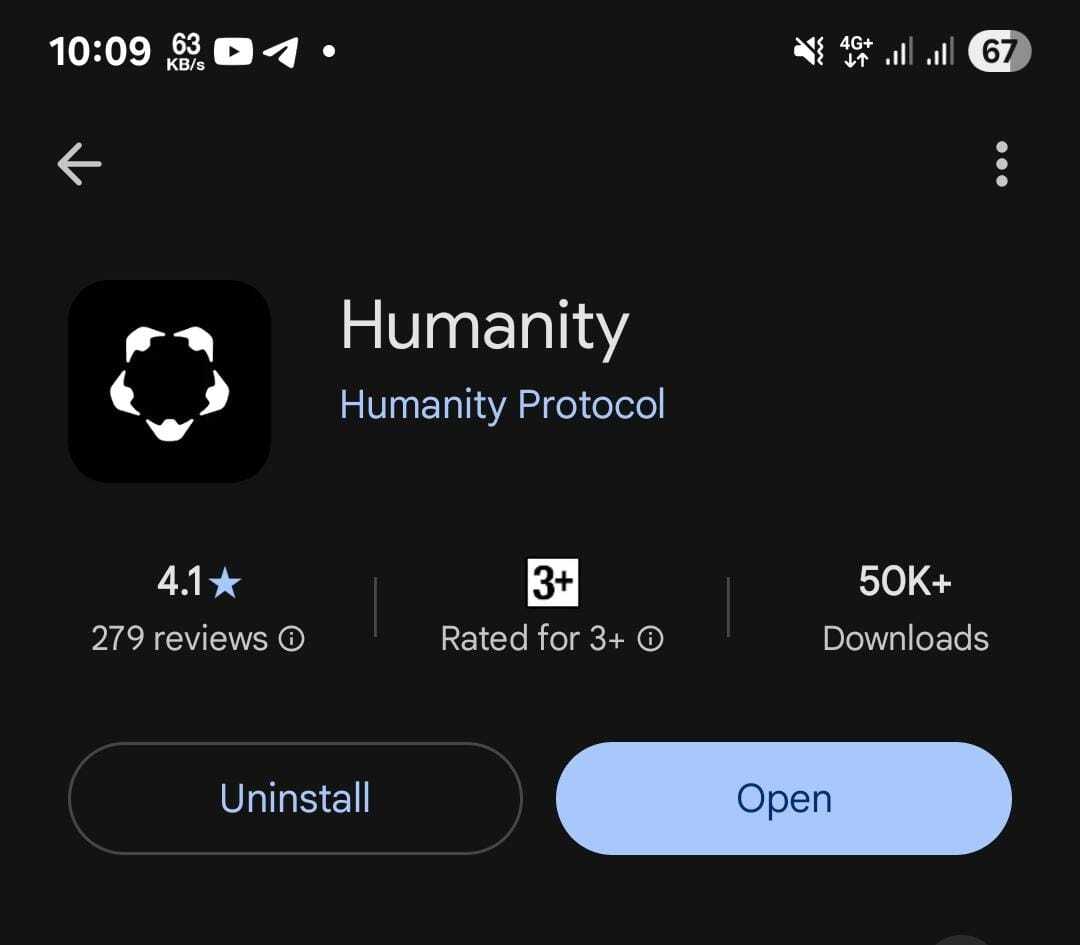
Task: Tap the Humanity app logo
Action: (169, 382)
